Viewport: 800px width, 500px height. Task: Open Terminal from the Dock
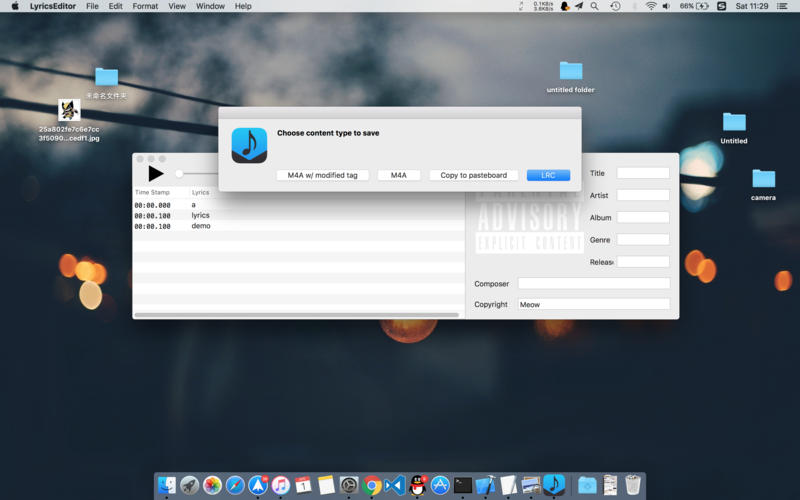click(463, 485)
